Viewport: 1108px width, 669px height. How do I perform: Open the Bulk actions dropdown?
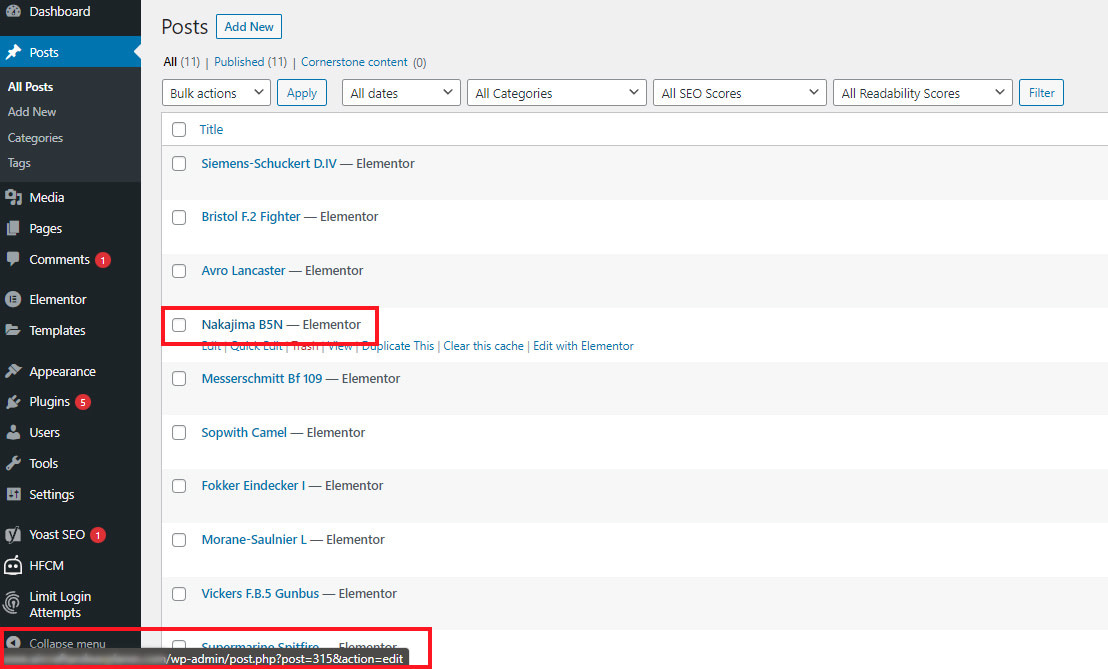click(216, 92)
